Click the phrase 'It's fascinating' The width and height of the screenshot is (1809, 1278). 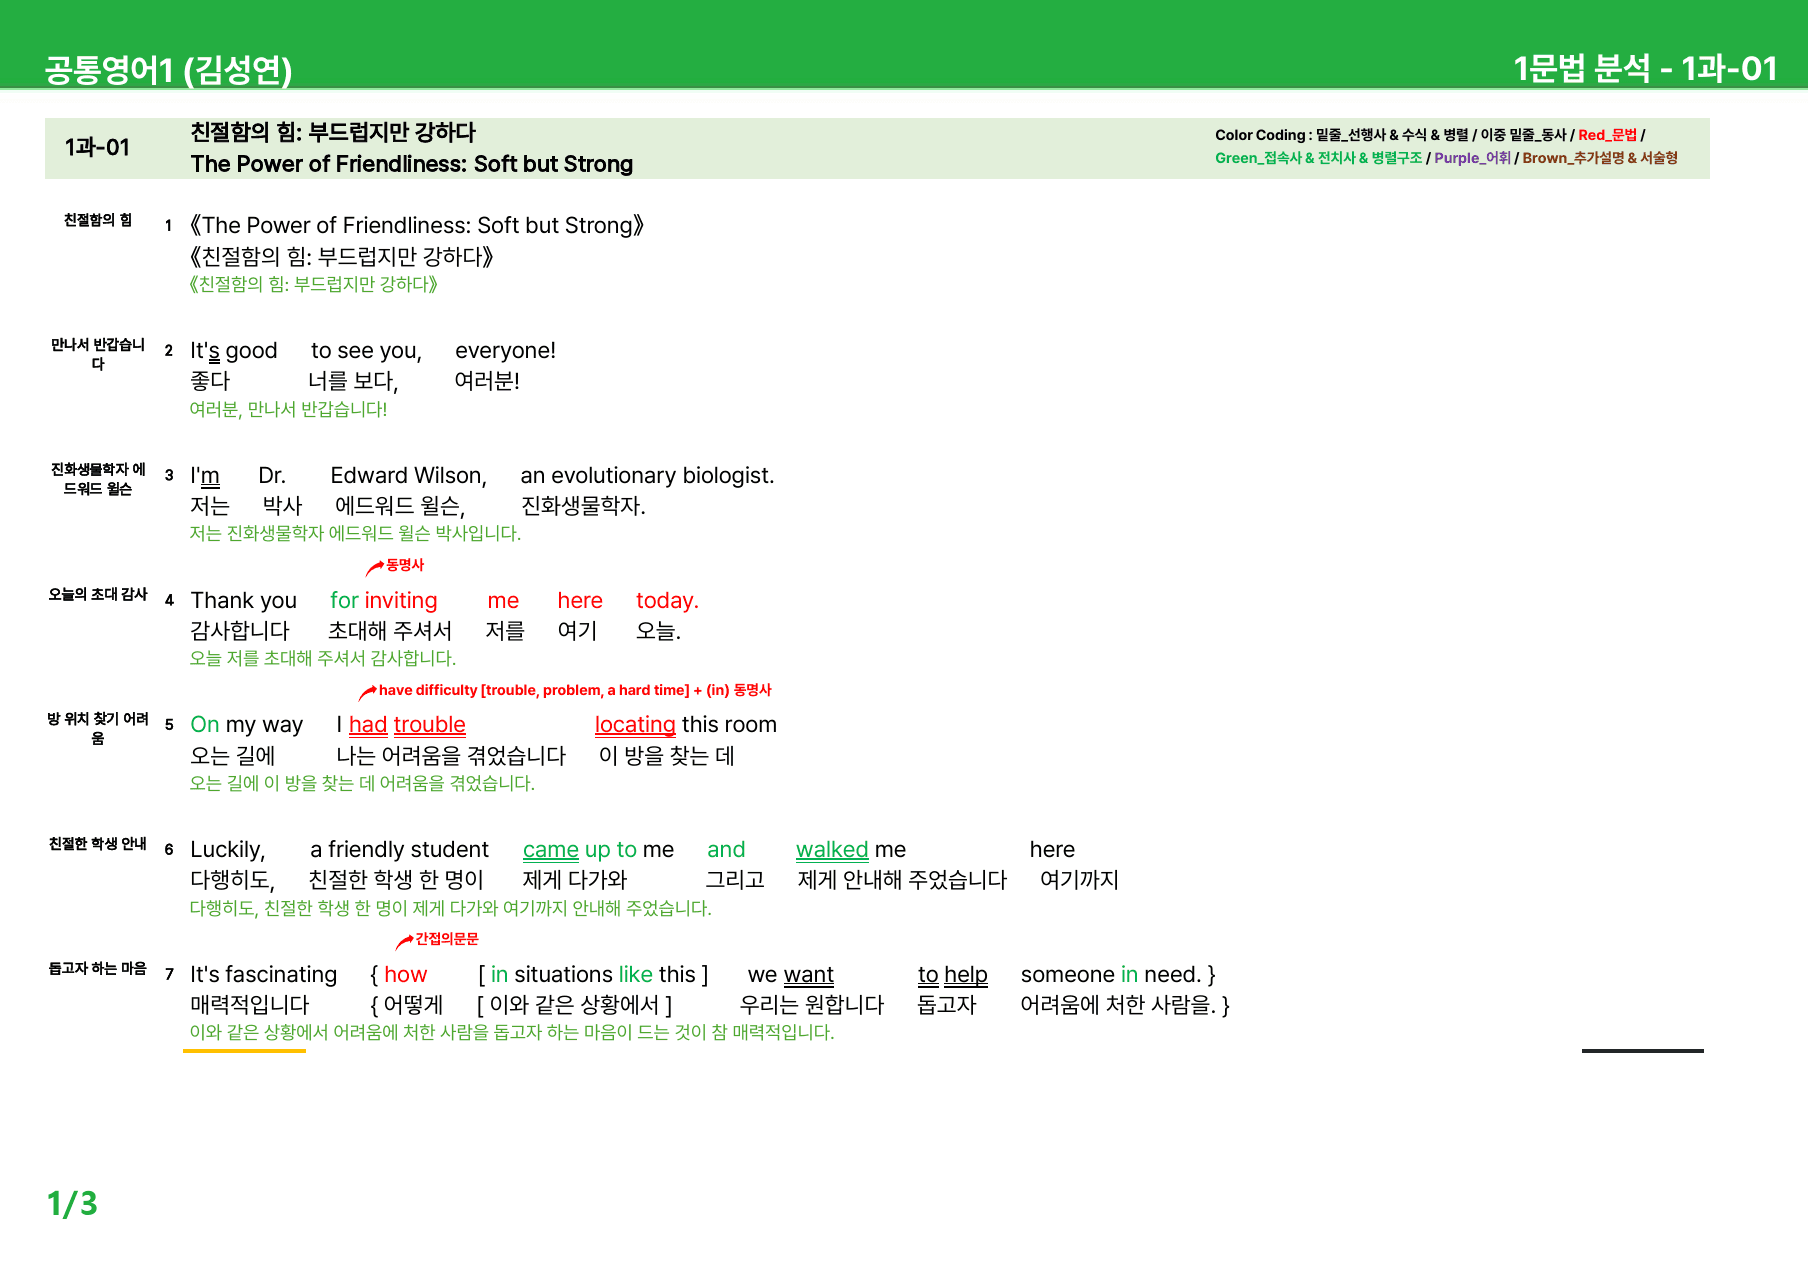[264, 975]
